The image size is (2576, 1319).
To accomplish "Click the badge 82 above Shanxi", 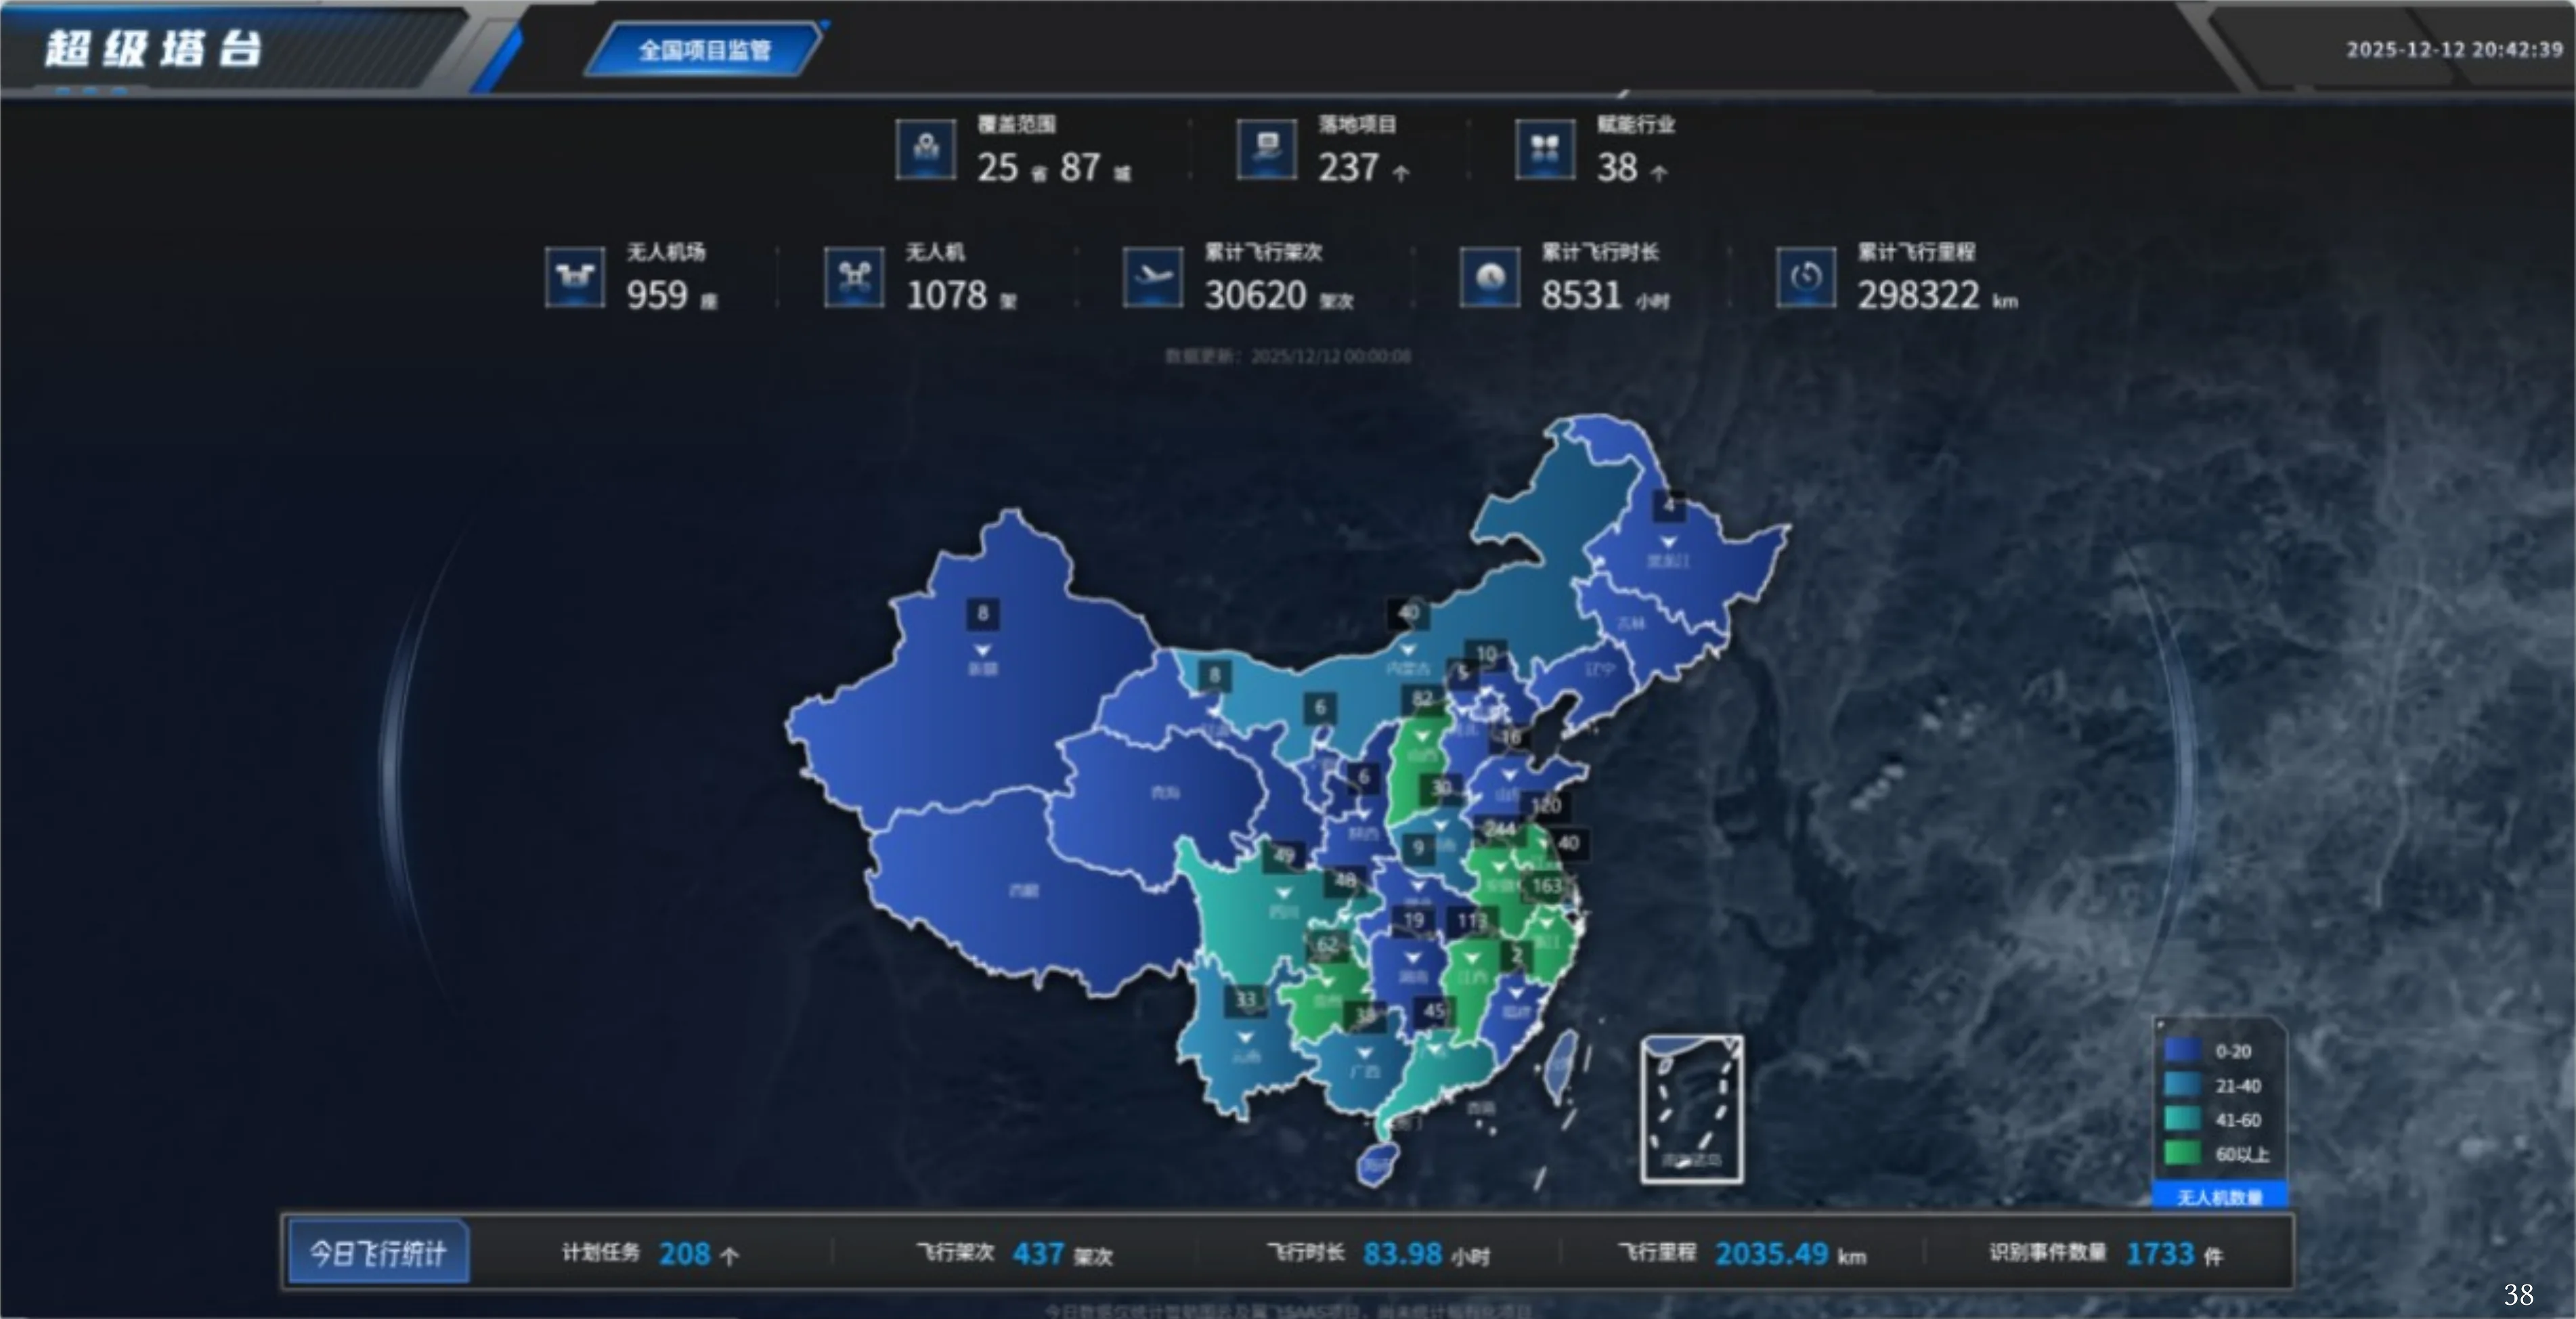I will (1423, 698).
